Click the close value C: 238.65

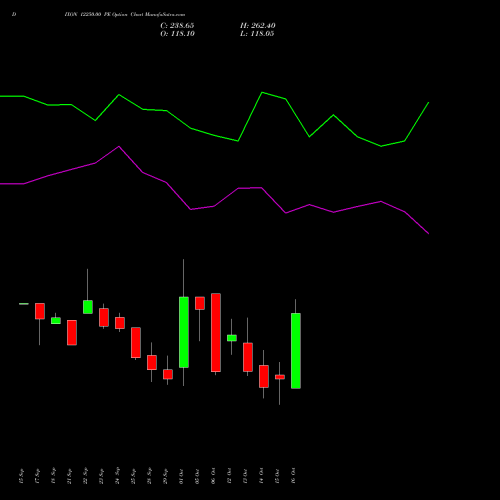pos(177,26)
